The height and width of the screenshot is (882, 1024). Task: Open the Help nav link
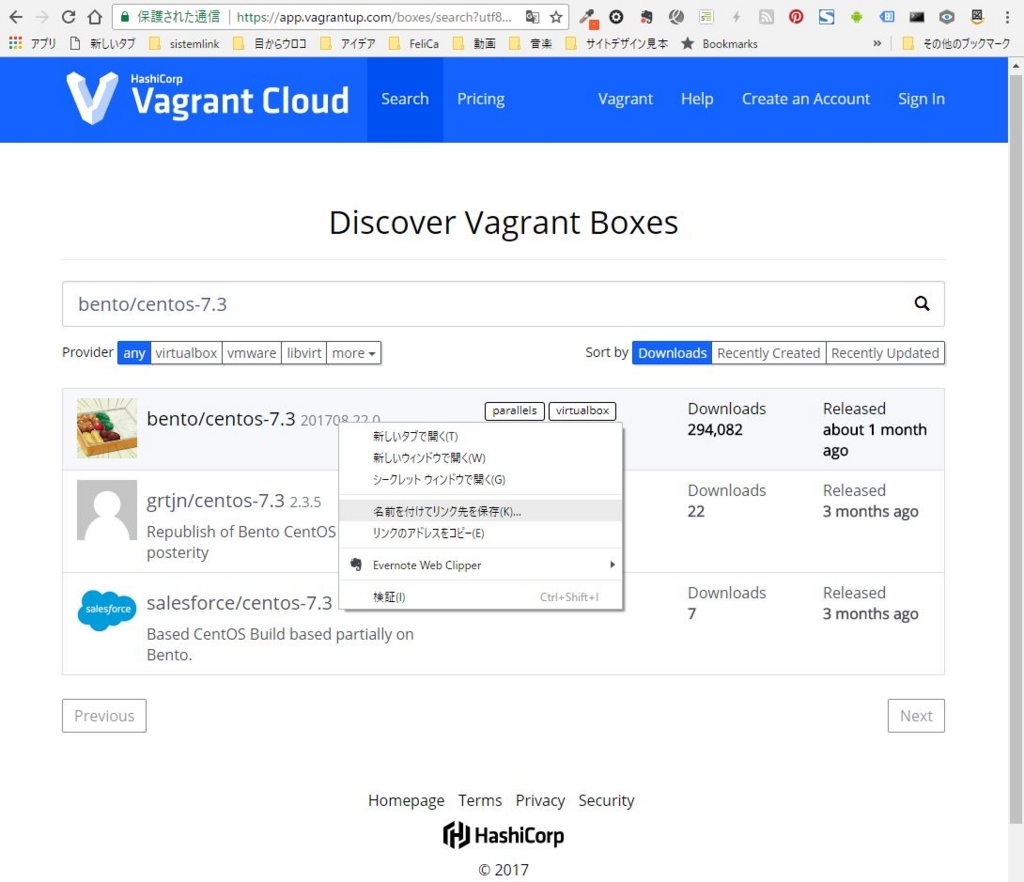(x=697, y=99)
